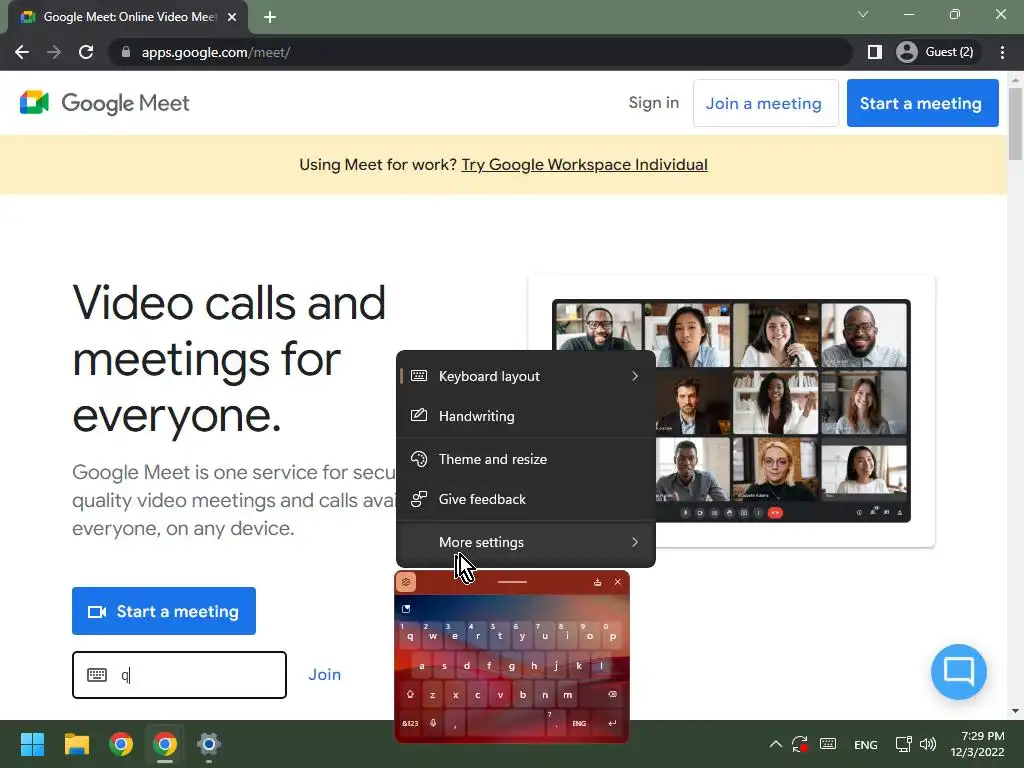
Task: Expand More settings chevron arrow
Action: coord(635,542)
